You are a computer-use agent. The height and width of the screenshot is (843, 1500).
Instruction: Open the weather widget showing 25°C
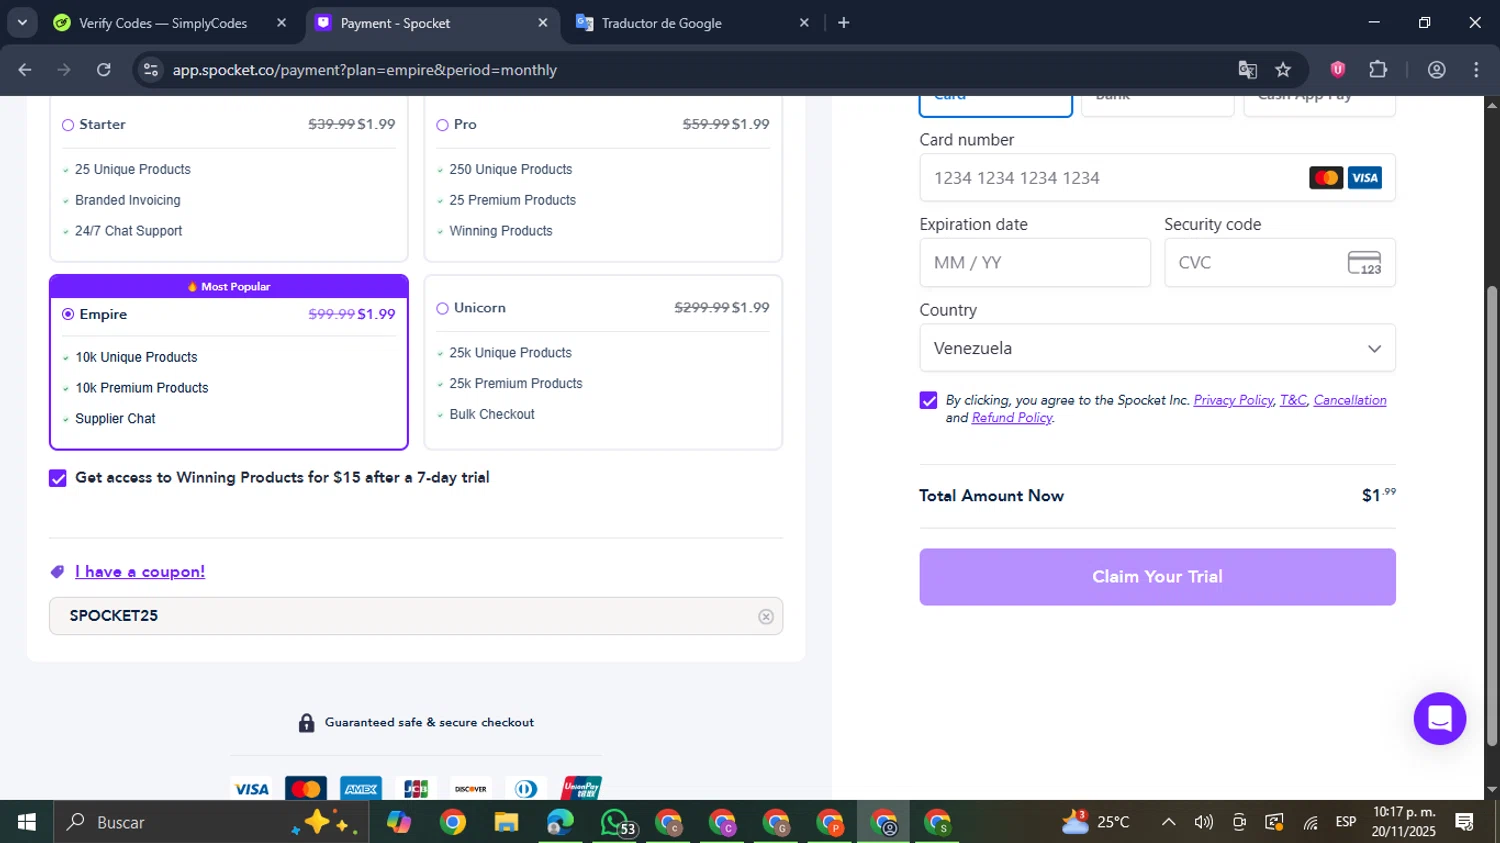click(1096, 822)
